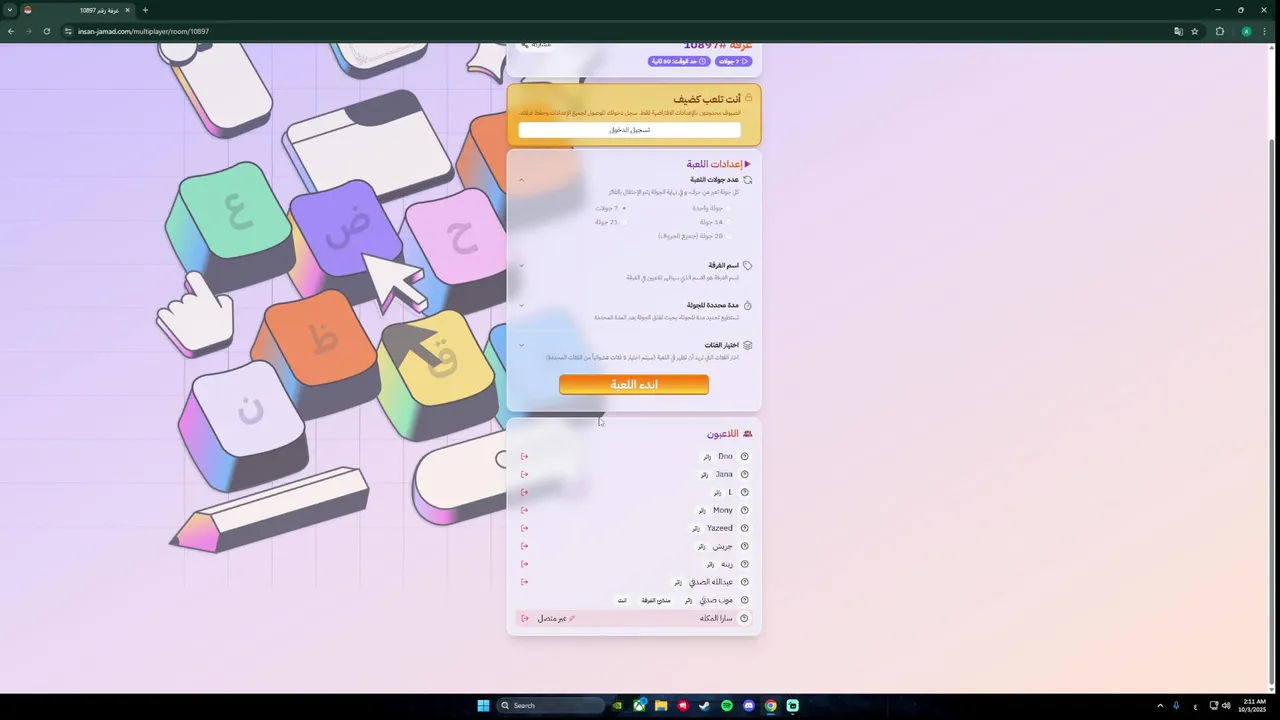Open a new browser tab

coord(145,10)
